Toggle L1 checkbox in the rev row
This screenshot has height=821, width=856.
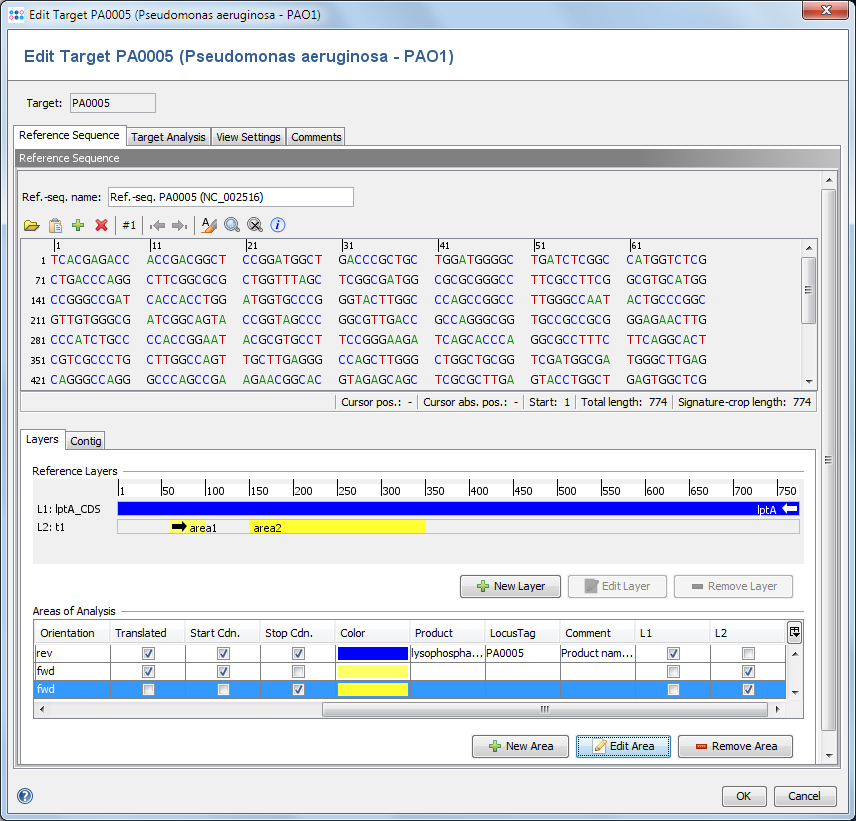point(673,653)
